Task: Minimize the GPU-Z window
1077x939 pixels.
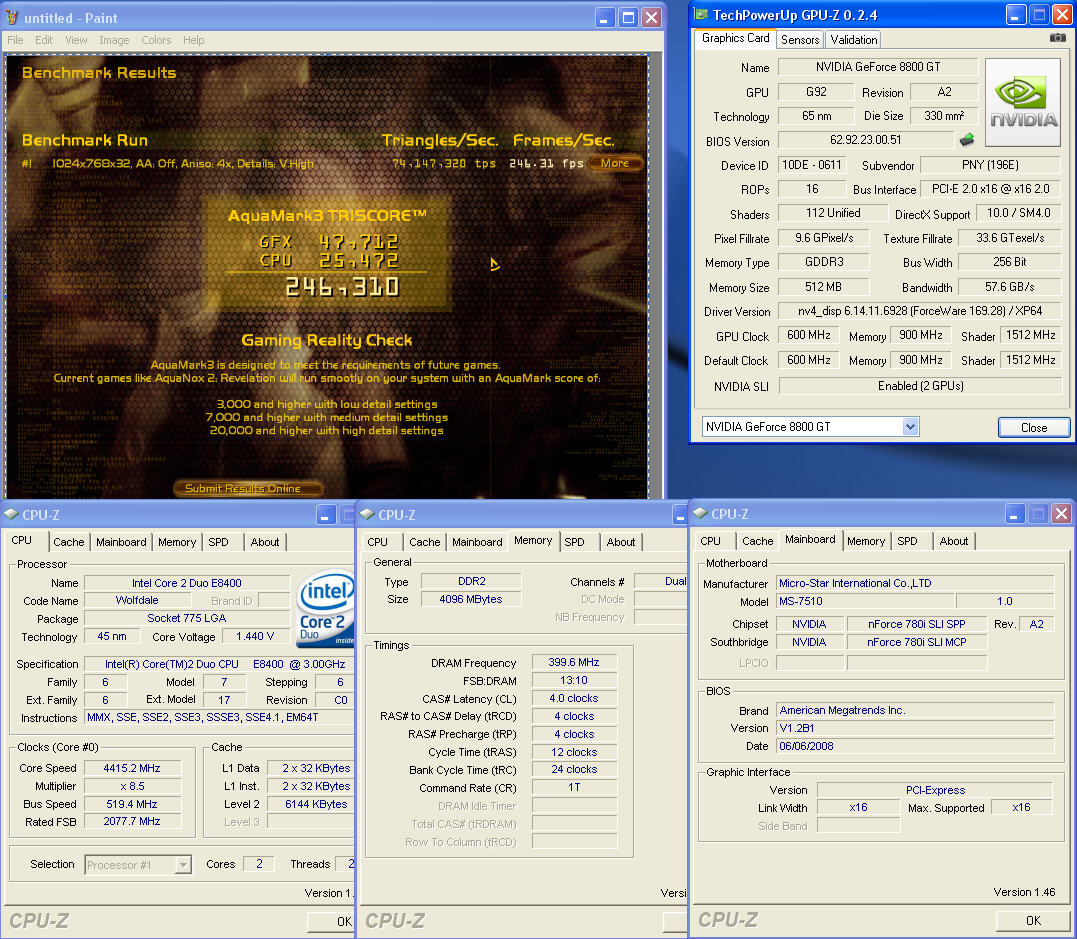Action: coord(1016,14)
